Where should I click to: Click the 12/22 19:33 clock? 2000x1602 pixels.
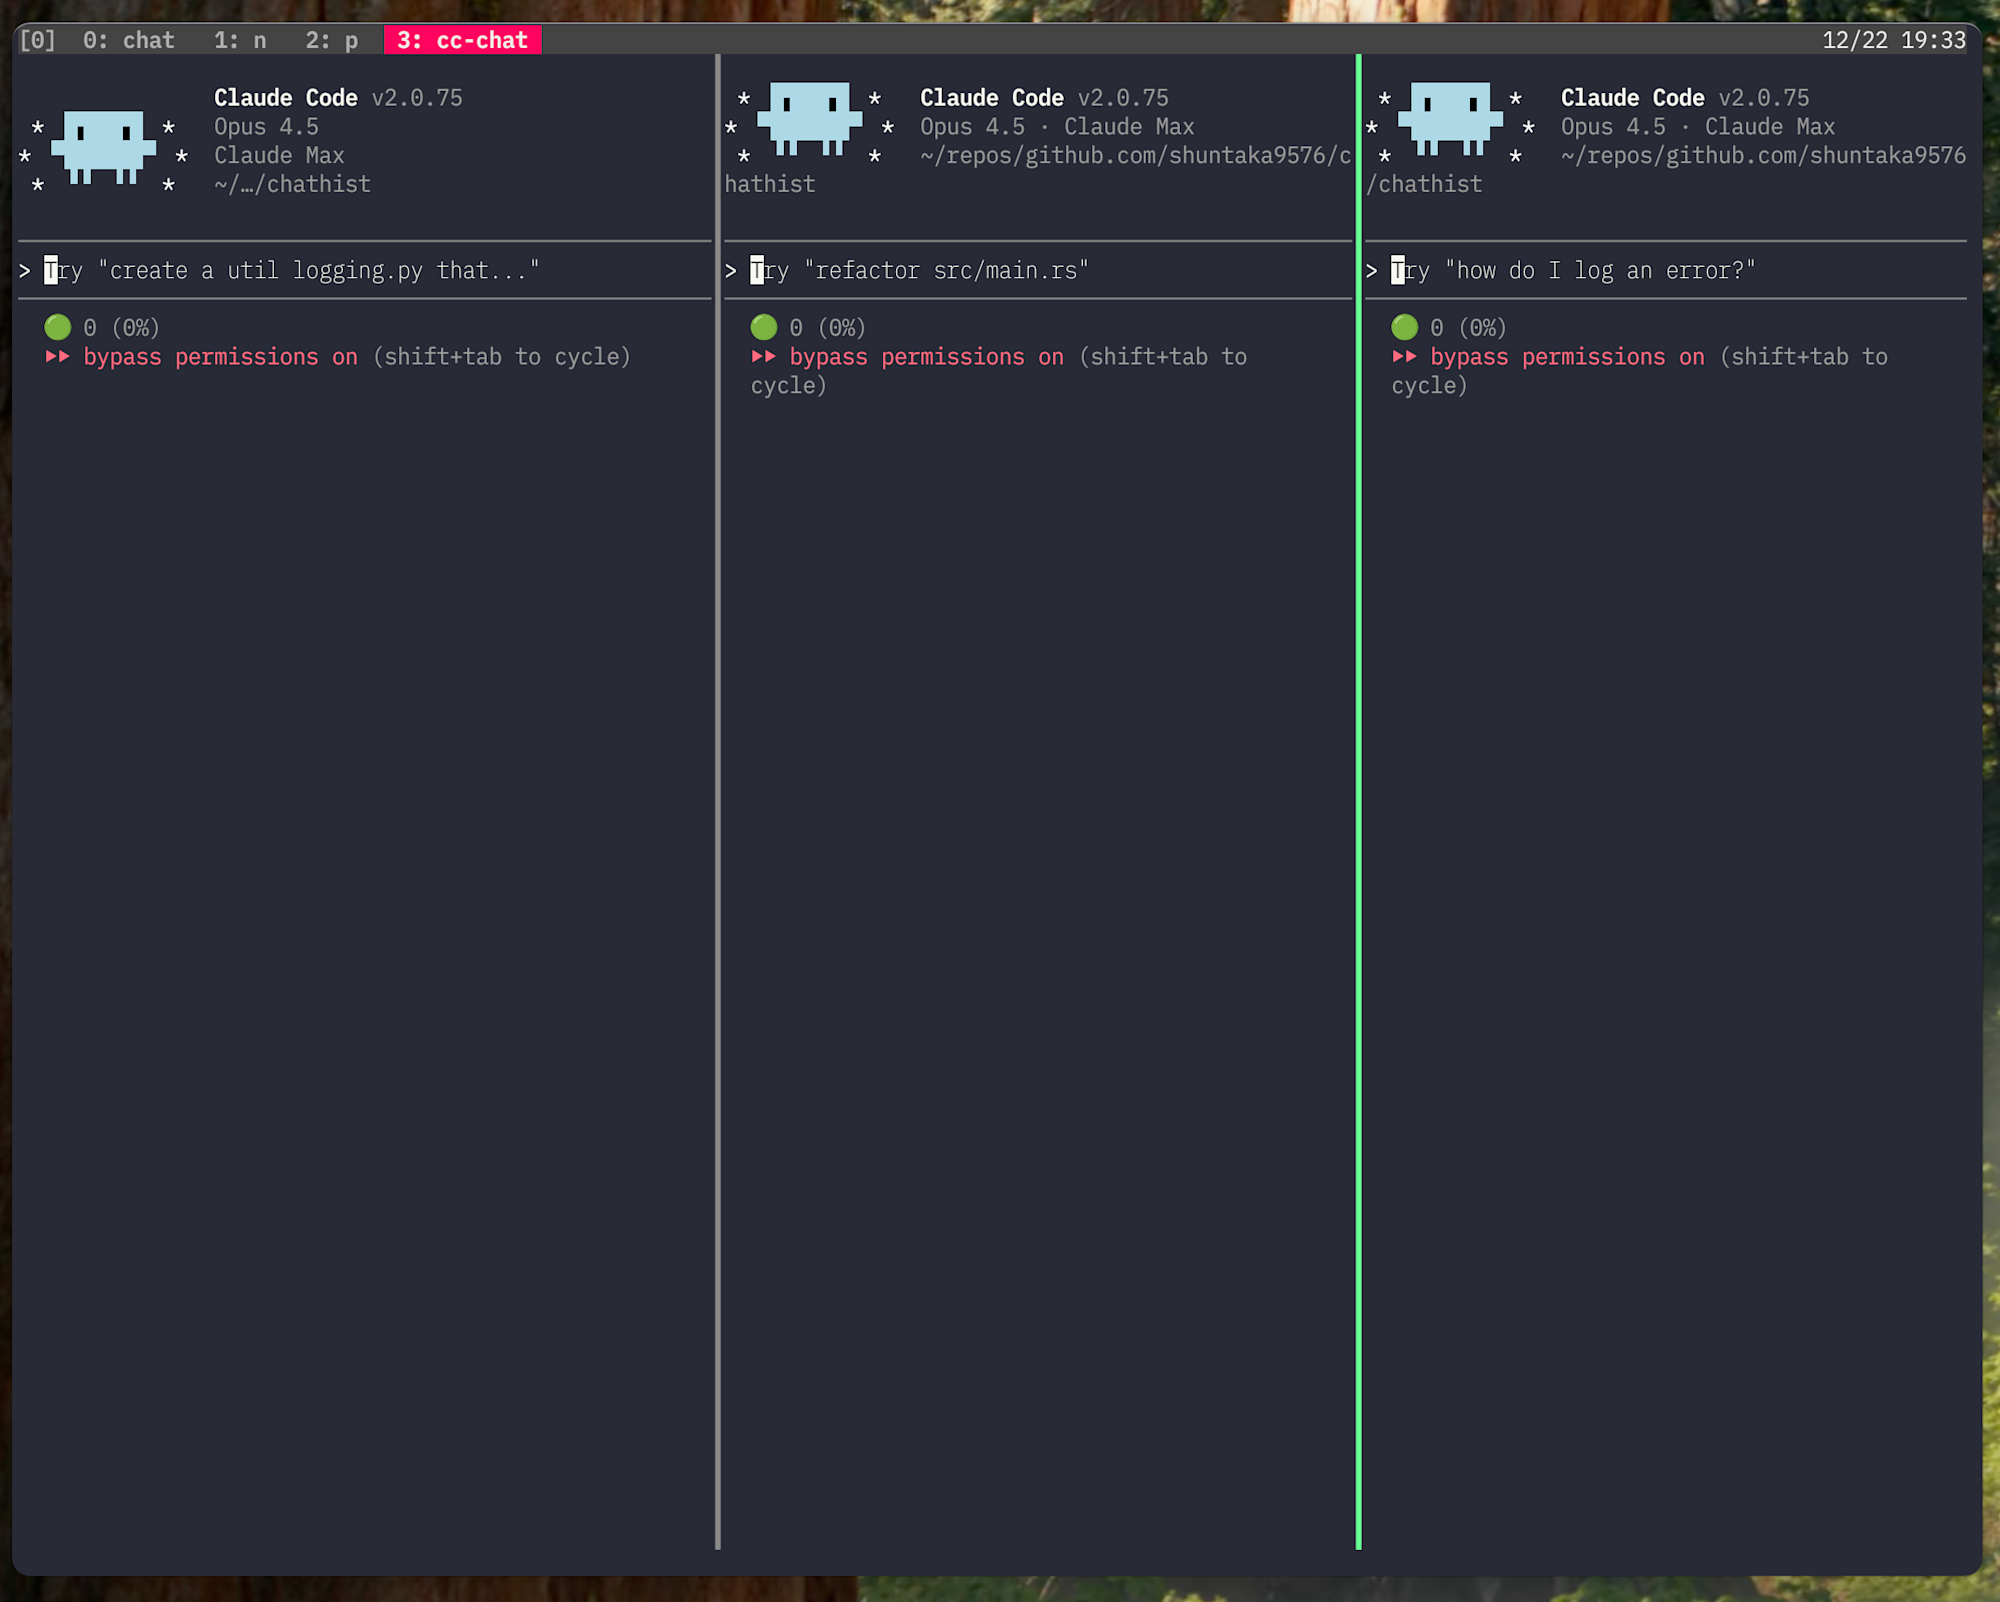[x=1893, y=40]
